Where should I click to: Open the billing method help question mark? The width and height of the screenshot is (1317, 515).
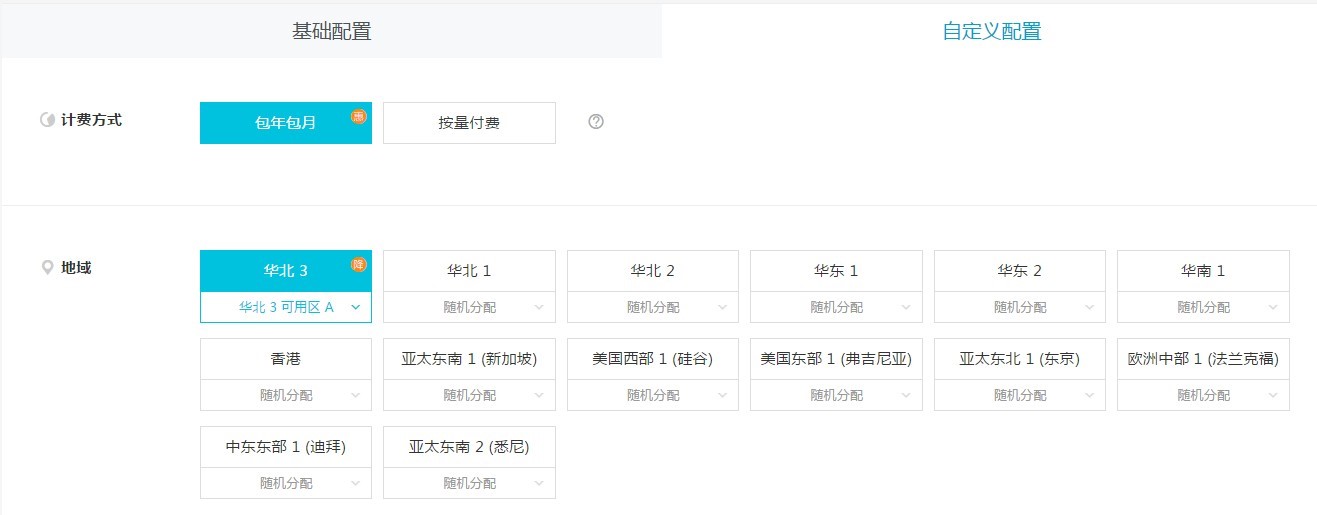(596, 122)
